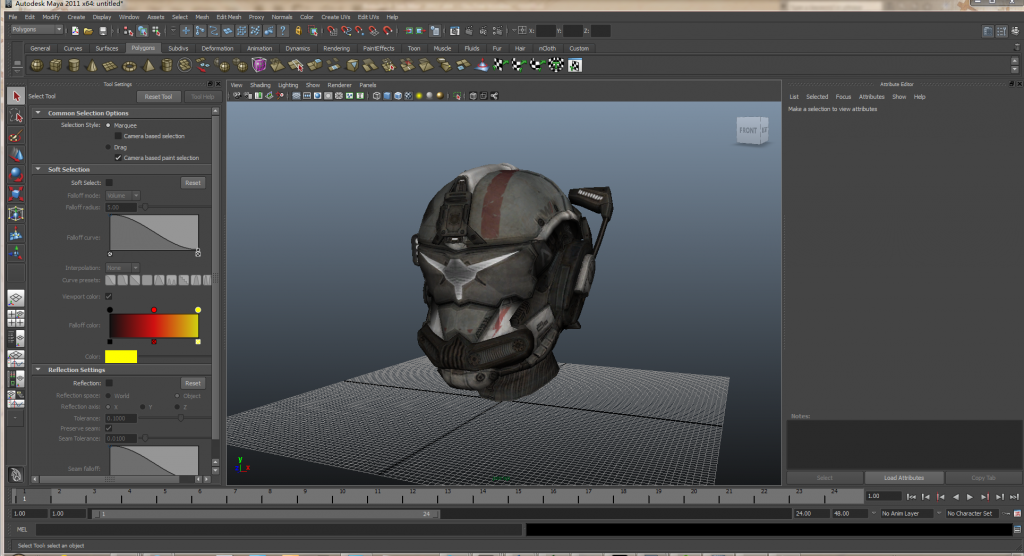Create a polygon cube from the shelf
This screenshot has width=1024, height=556.
(56, 65)
